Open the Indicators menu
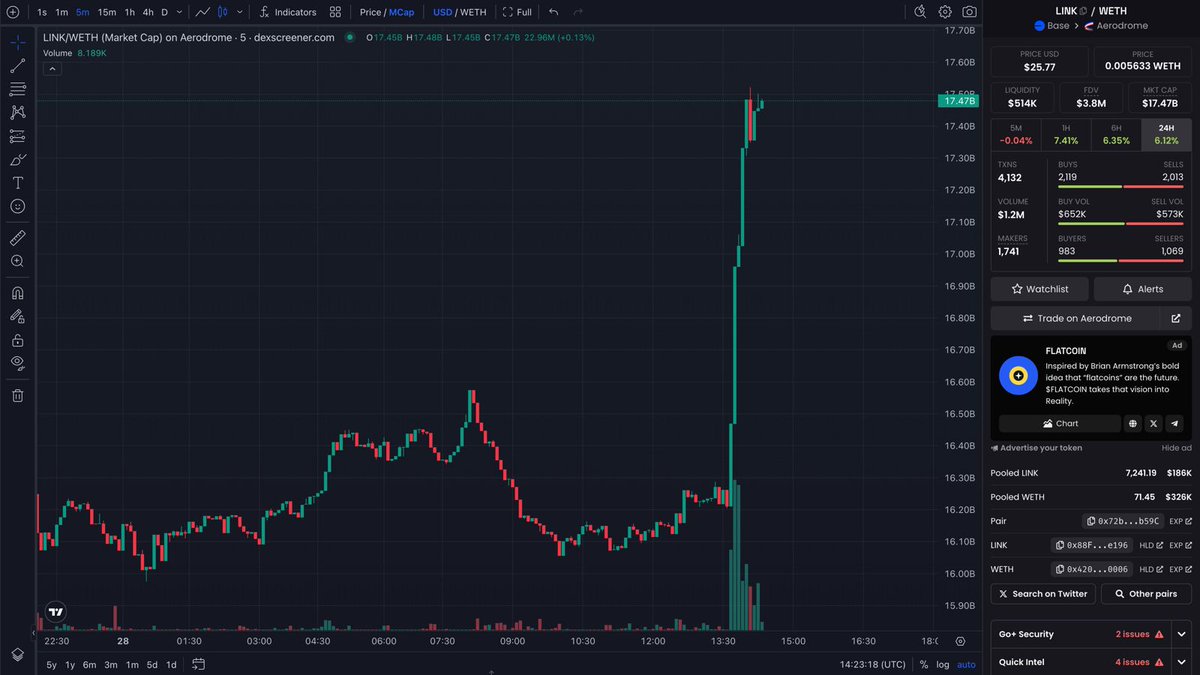 [x=287, y=12]
